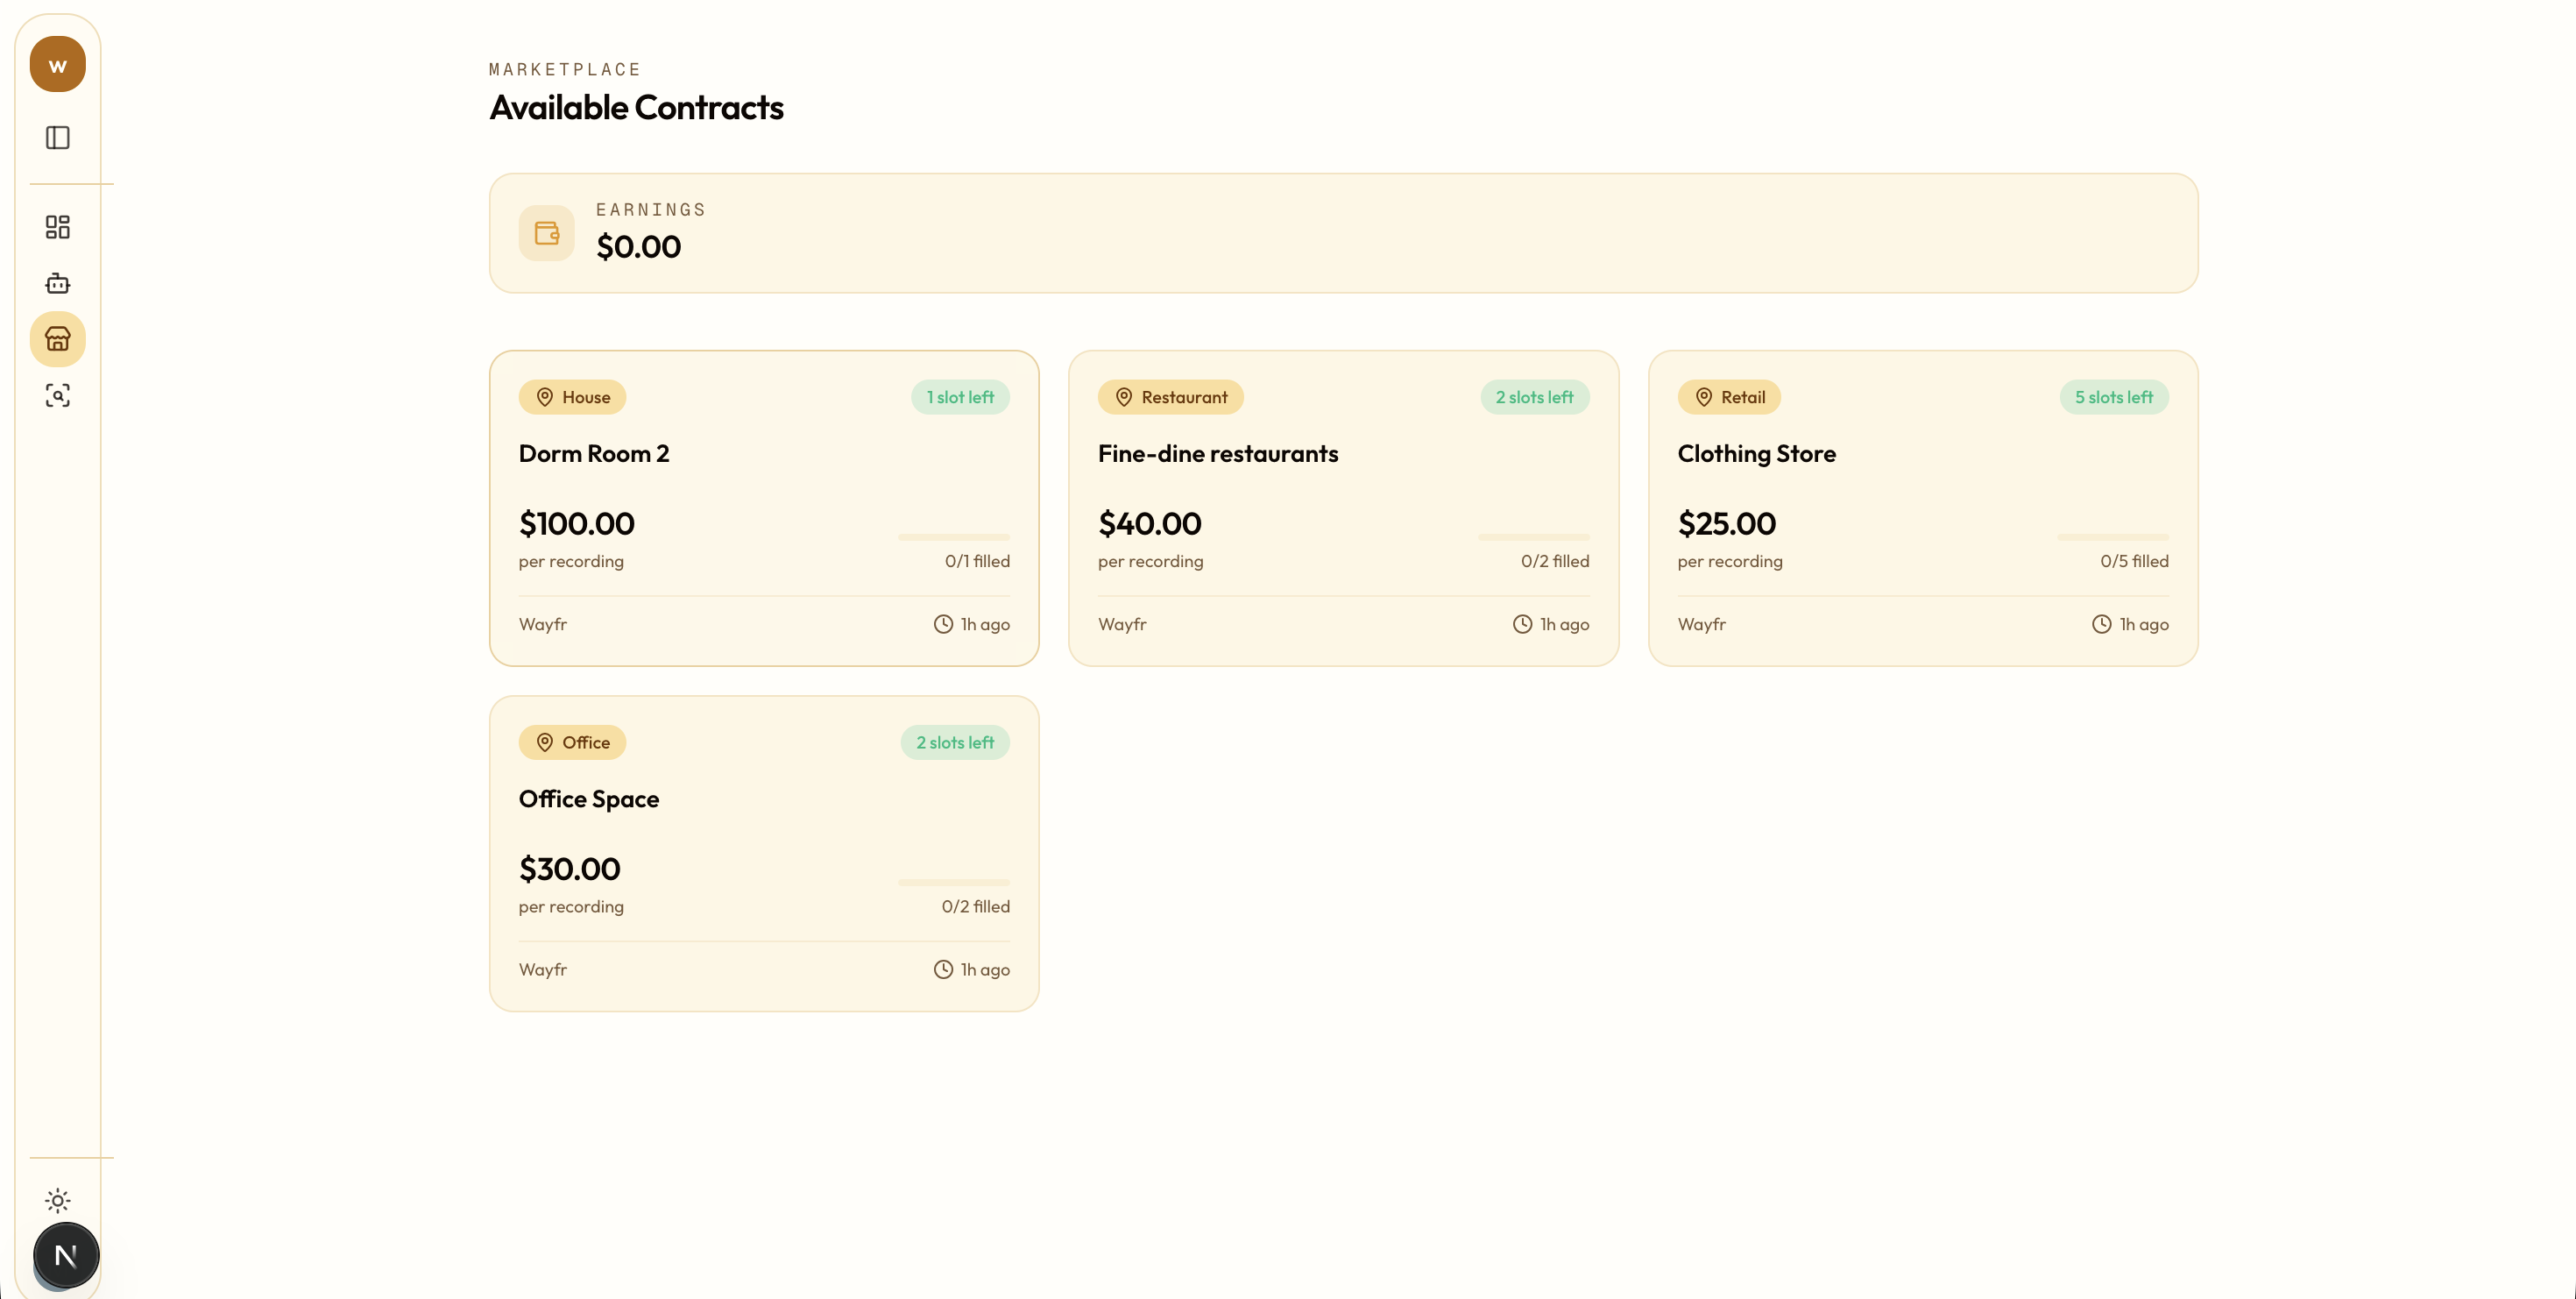This screenshot has height=1299, width=2576.
Task: Click the earnings wallet icon
Action: click(x=546, y=233)
